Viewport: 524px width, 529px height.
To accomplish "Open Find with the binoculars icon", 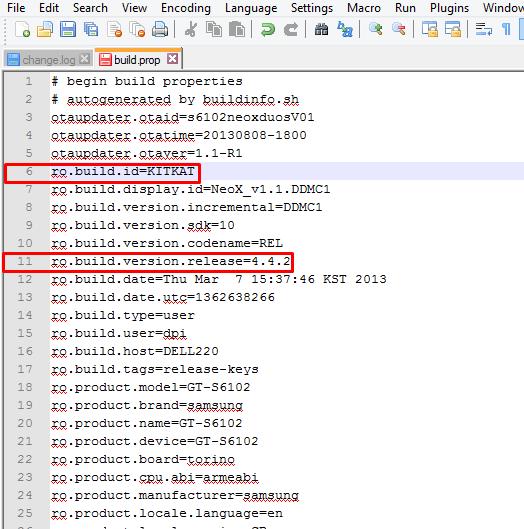I will (x=321, y=29).
